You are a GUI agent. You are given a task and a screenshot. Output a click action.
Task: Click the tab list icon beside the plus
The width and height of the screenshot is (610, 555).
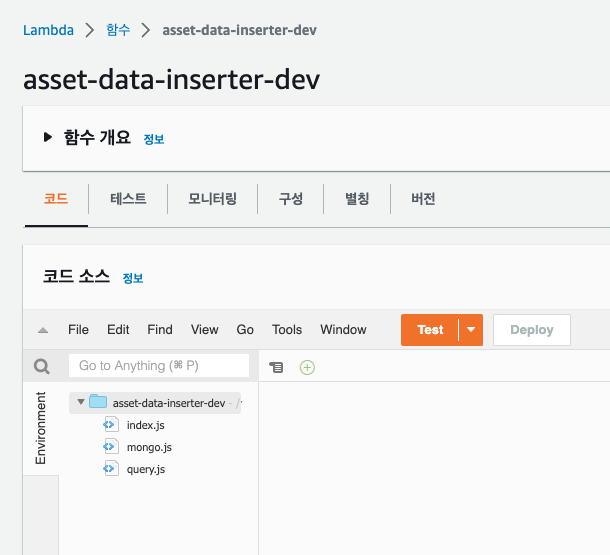277,367
